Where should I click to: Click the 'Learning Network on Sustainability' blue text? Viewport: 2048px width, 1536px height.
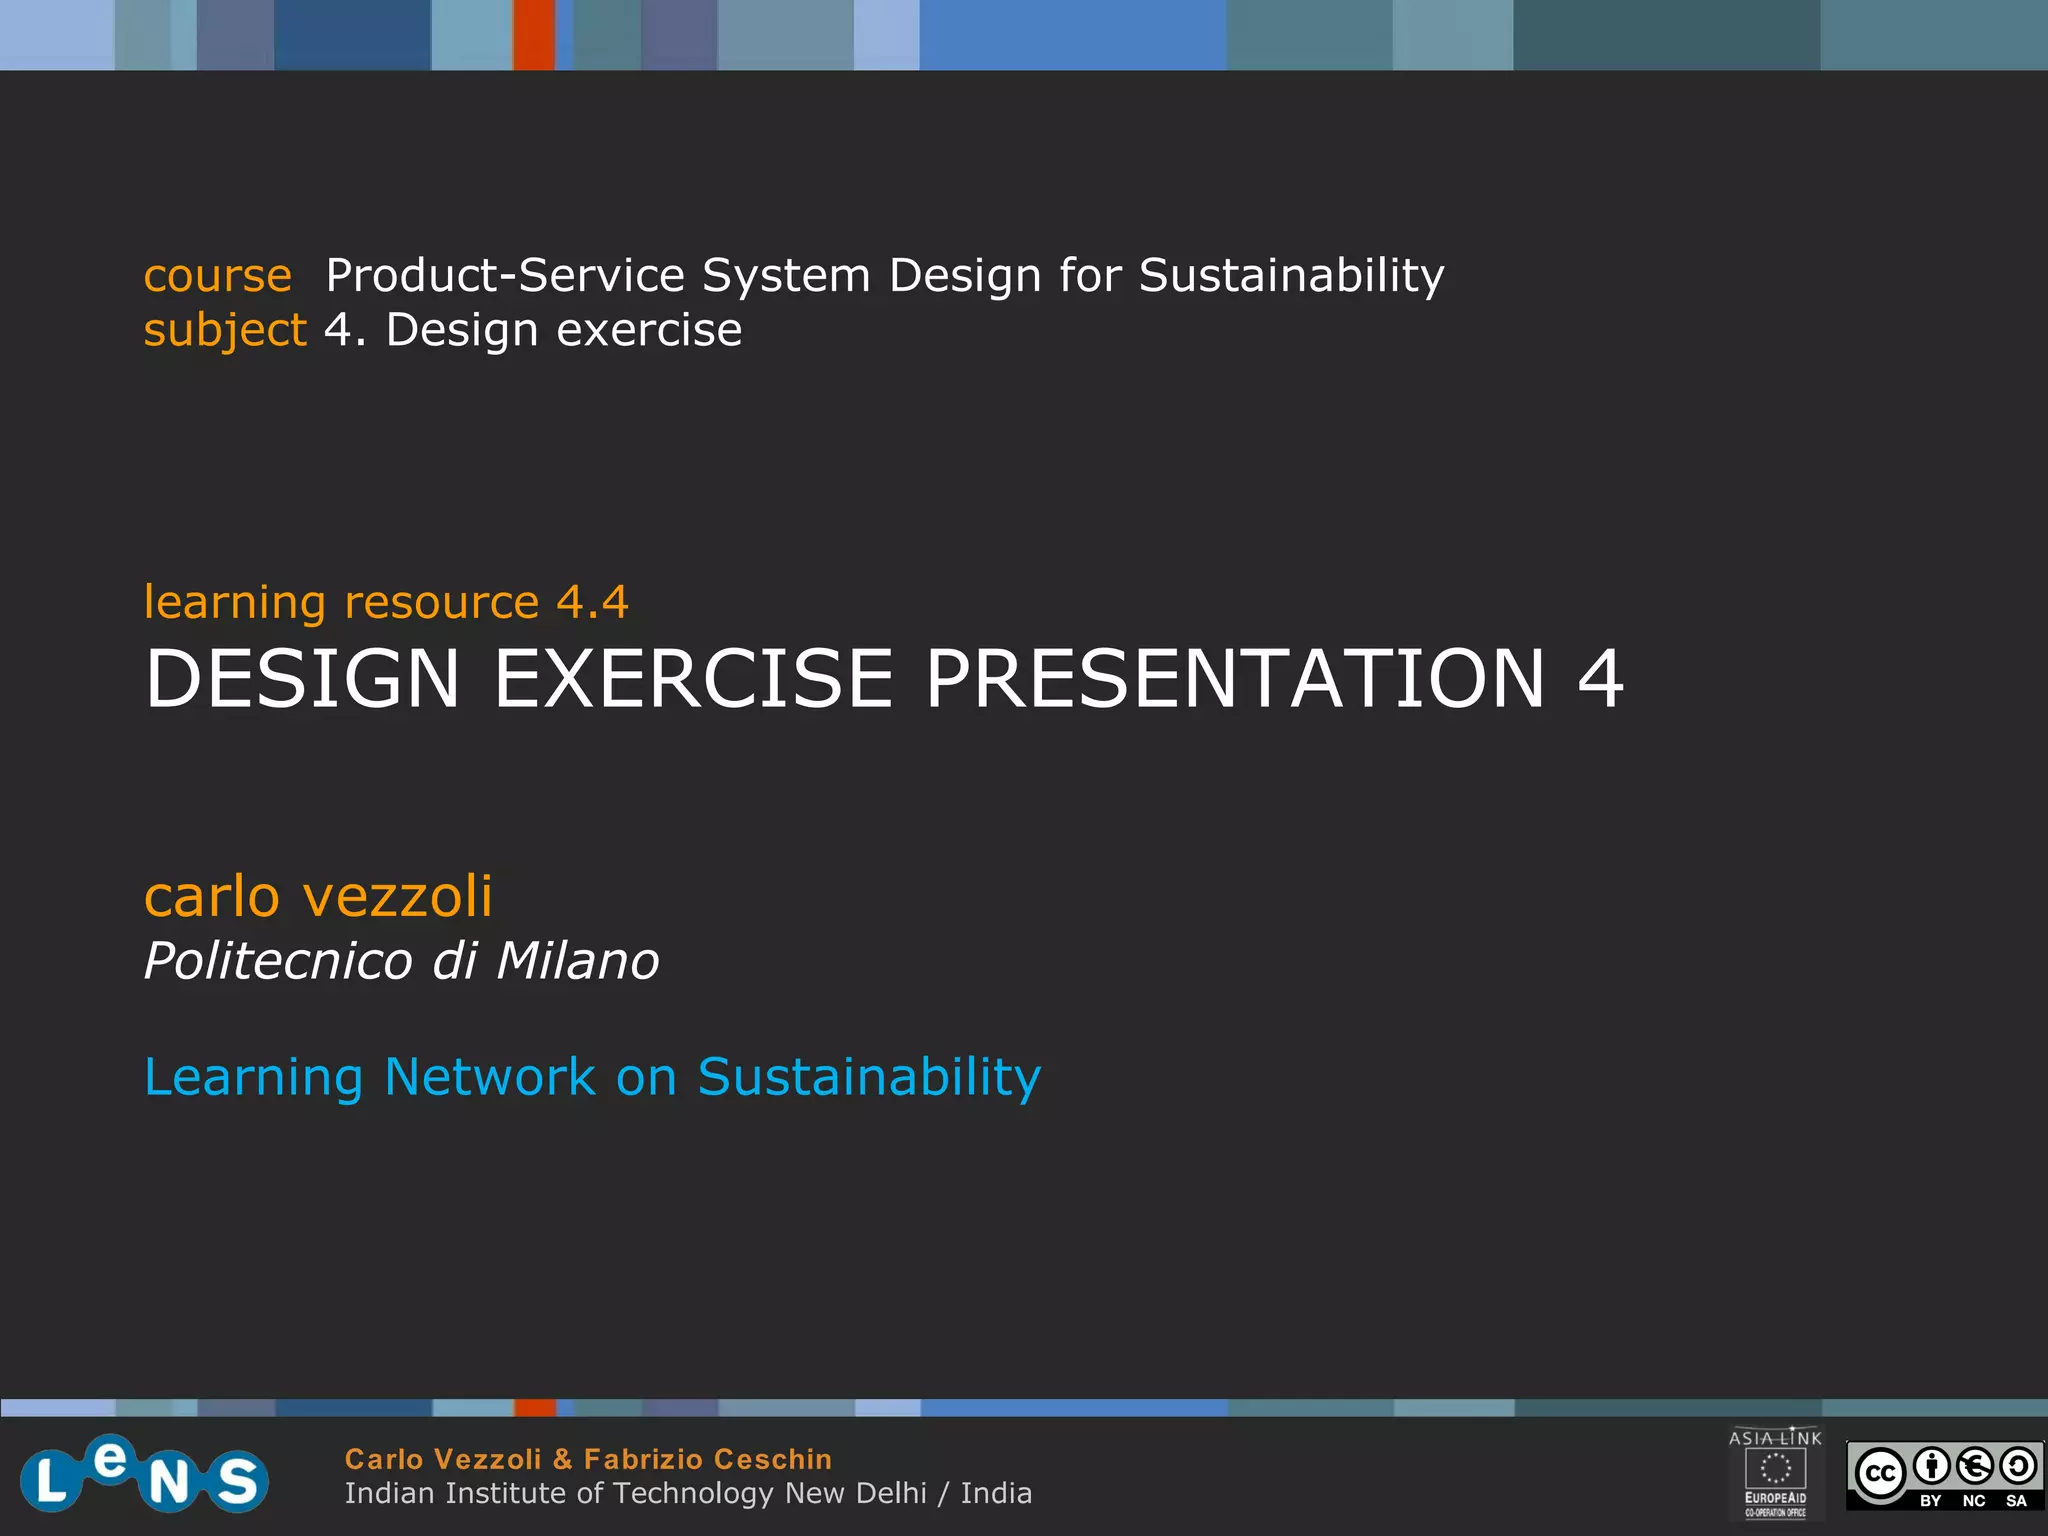click(592, 1077)
